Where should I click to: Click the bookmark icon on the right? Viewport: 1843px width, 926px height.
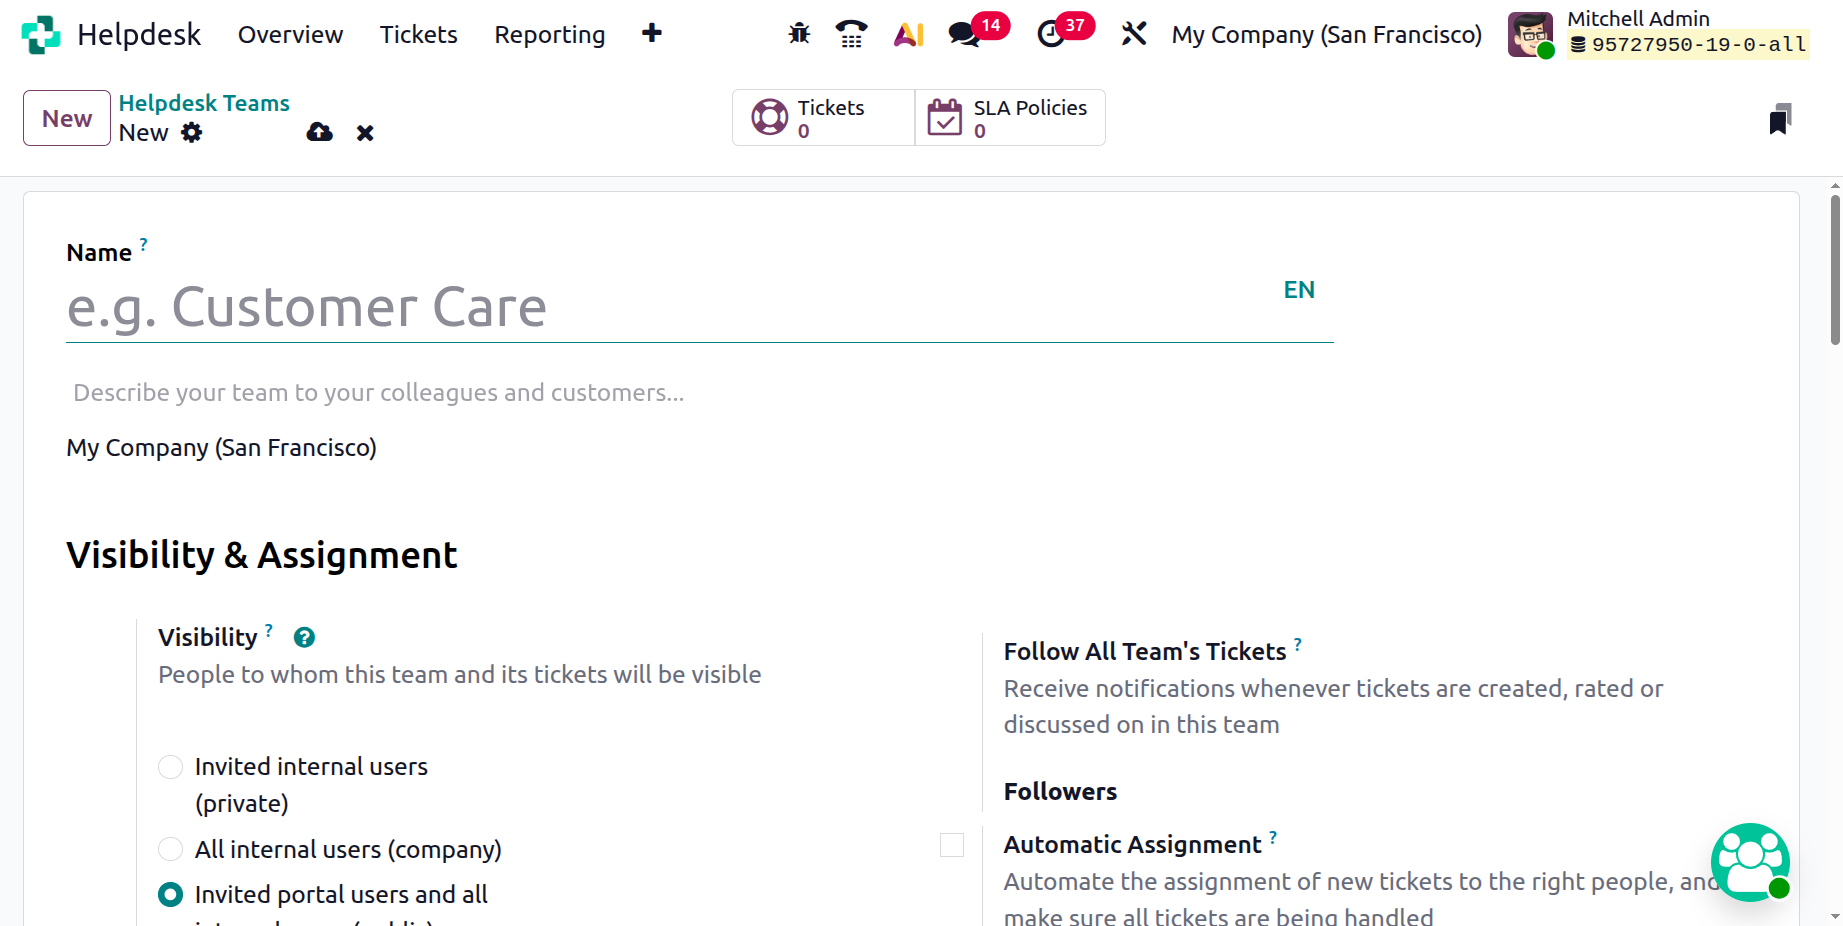(1780, 119)
